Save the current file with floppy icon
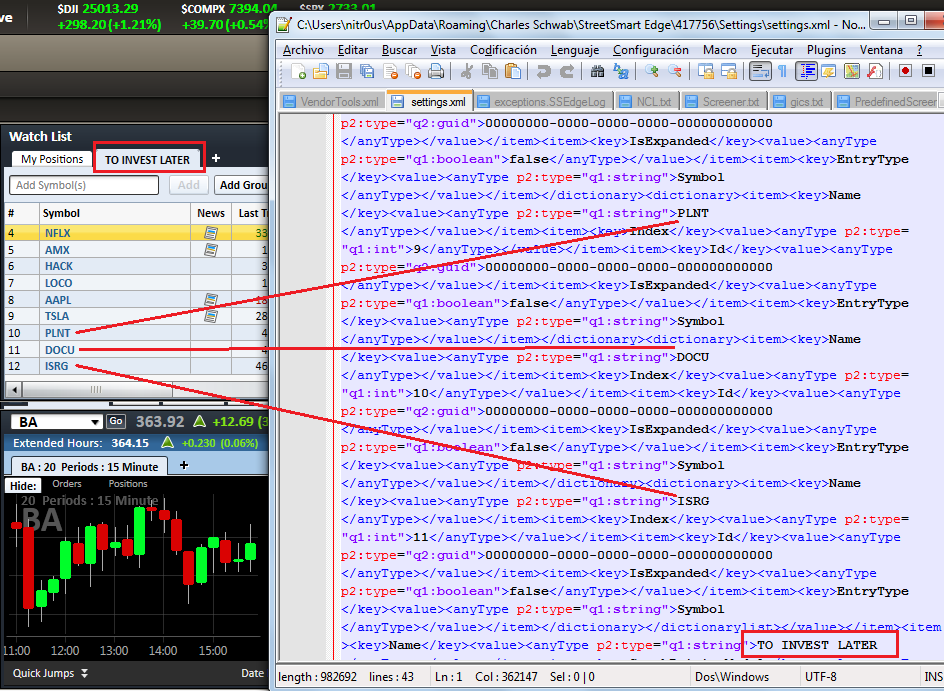The width and height of the screenshot is (944, 691). click(344, 72)
